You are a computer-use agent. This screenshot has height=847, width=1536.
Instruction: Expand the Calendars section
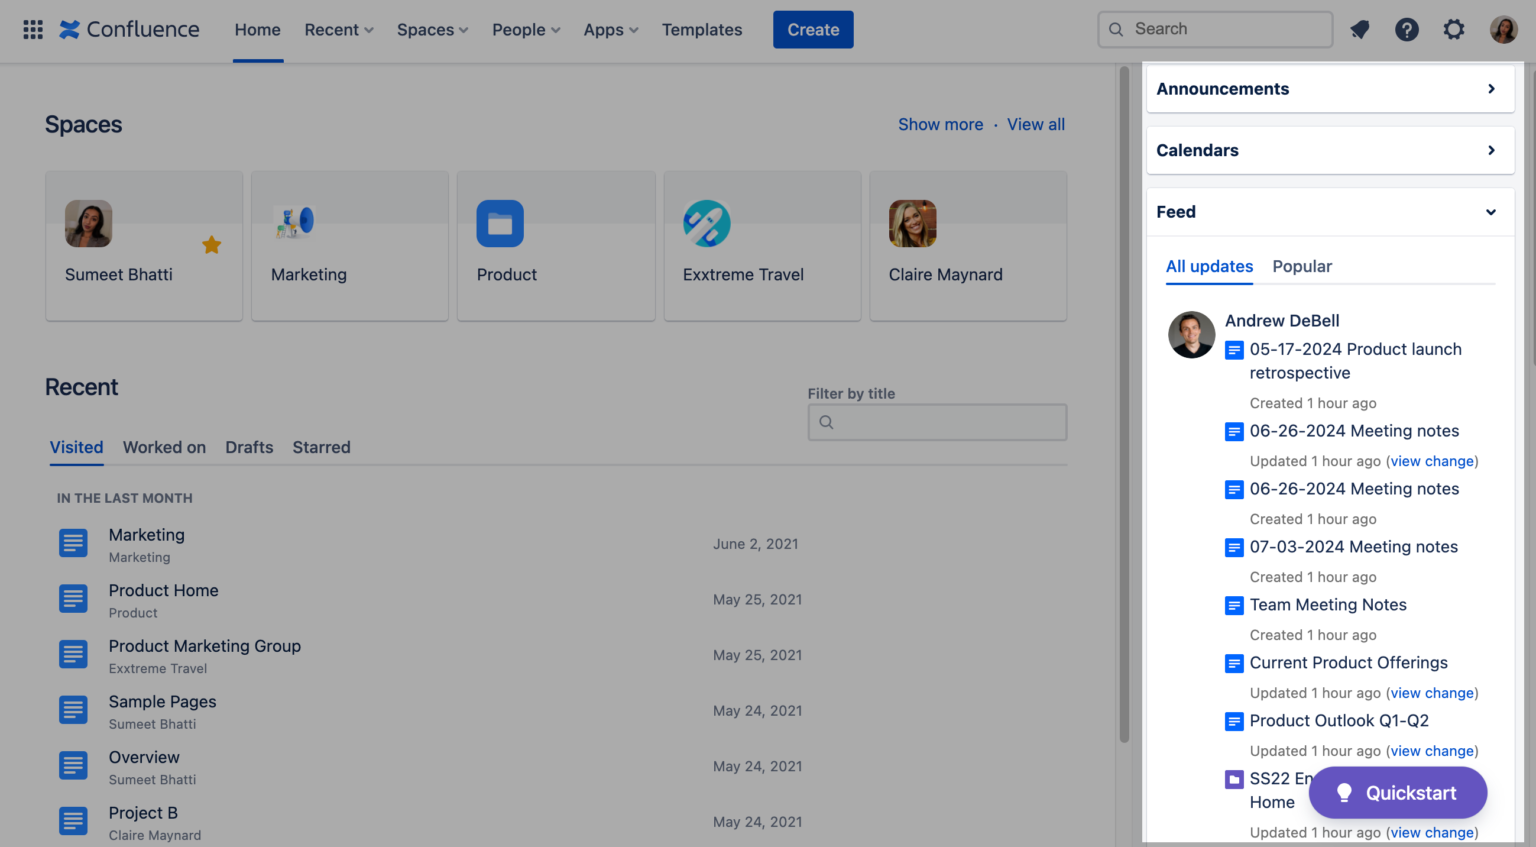1489,150
